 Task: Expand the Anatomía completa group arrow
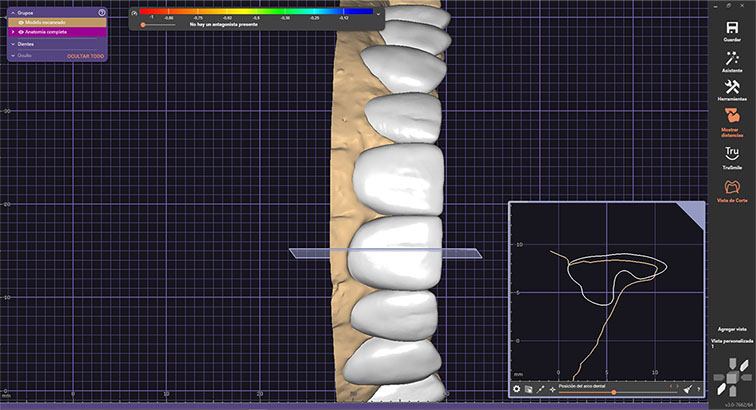[x=12, y=32]
